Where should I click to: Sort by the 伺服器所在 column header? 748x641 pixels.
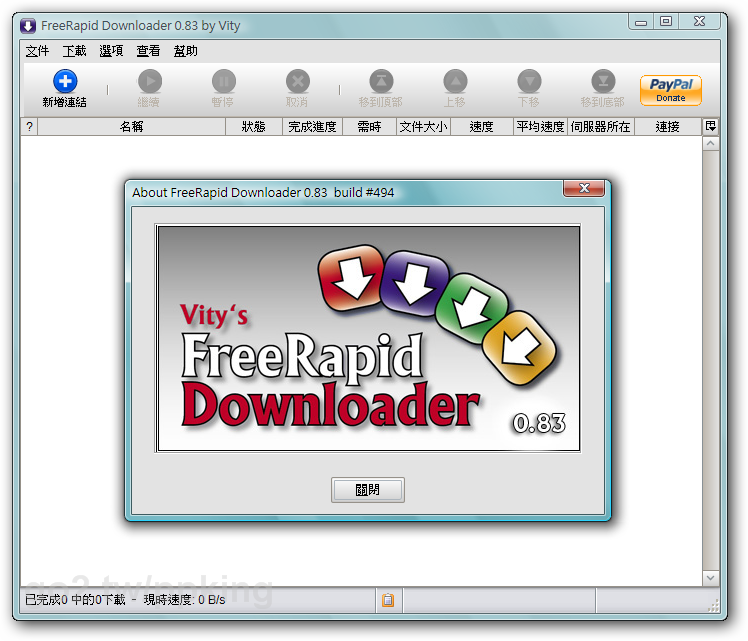601,127
